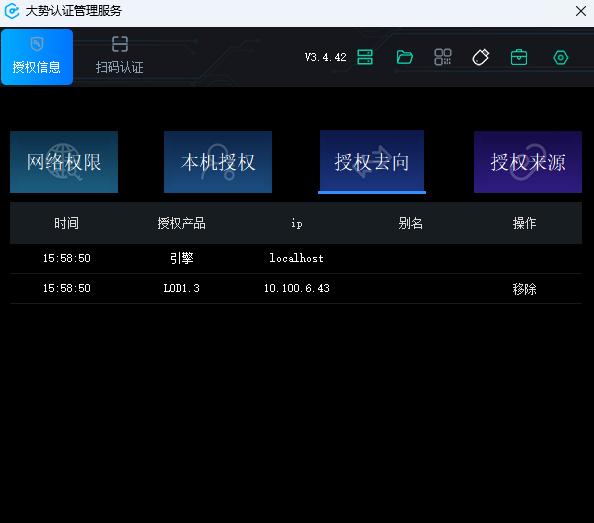The image size is (594, 523).
Task: Click the time cell in the 引擎 row
Action: (x=67, y=258)
